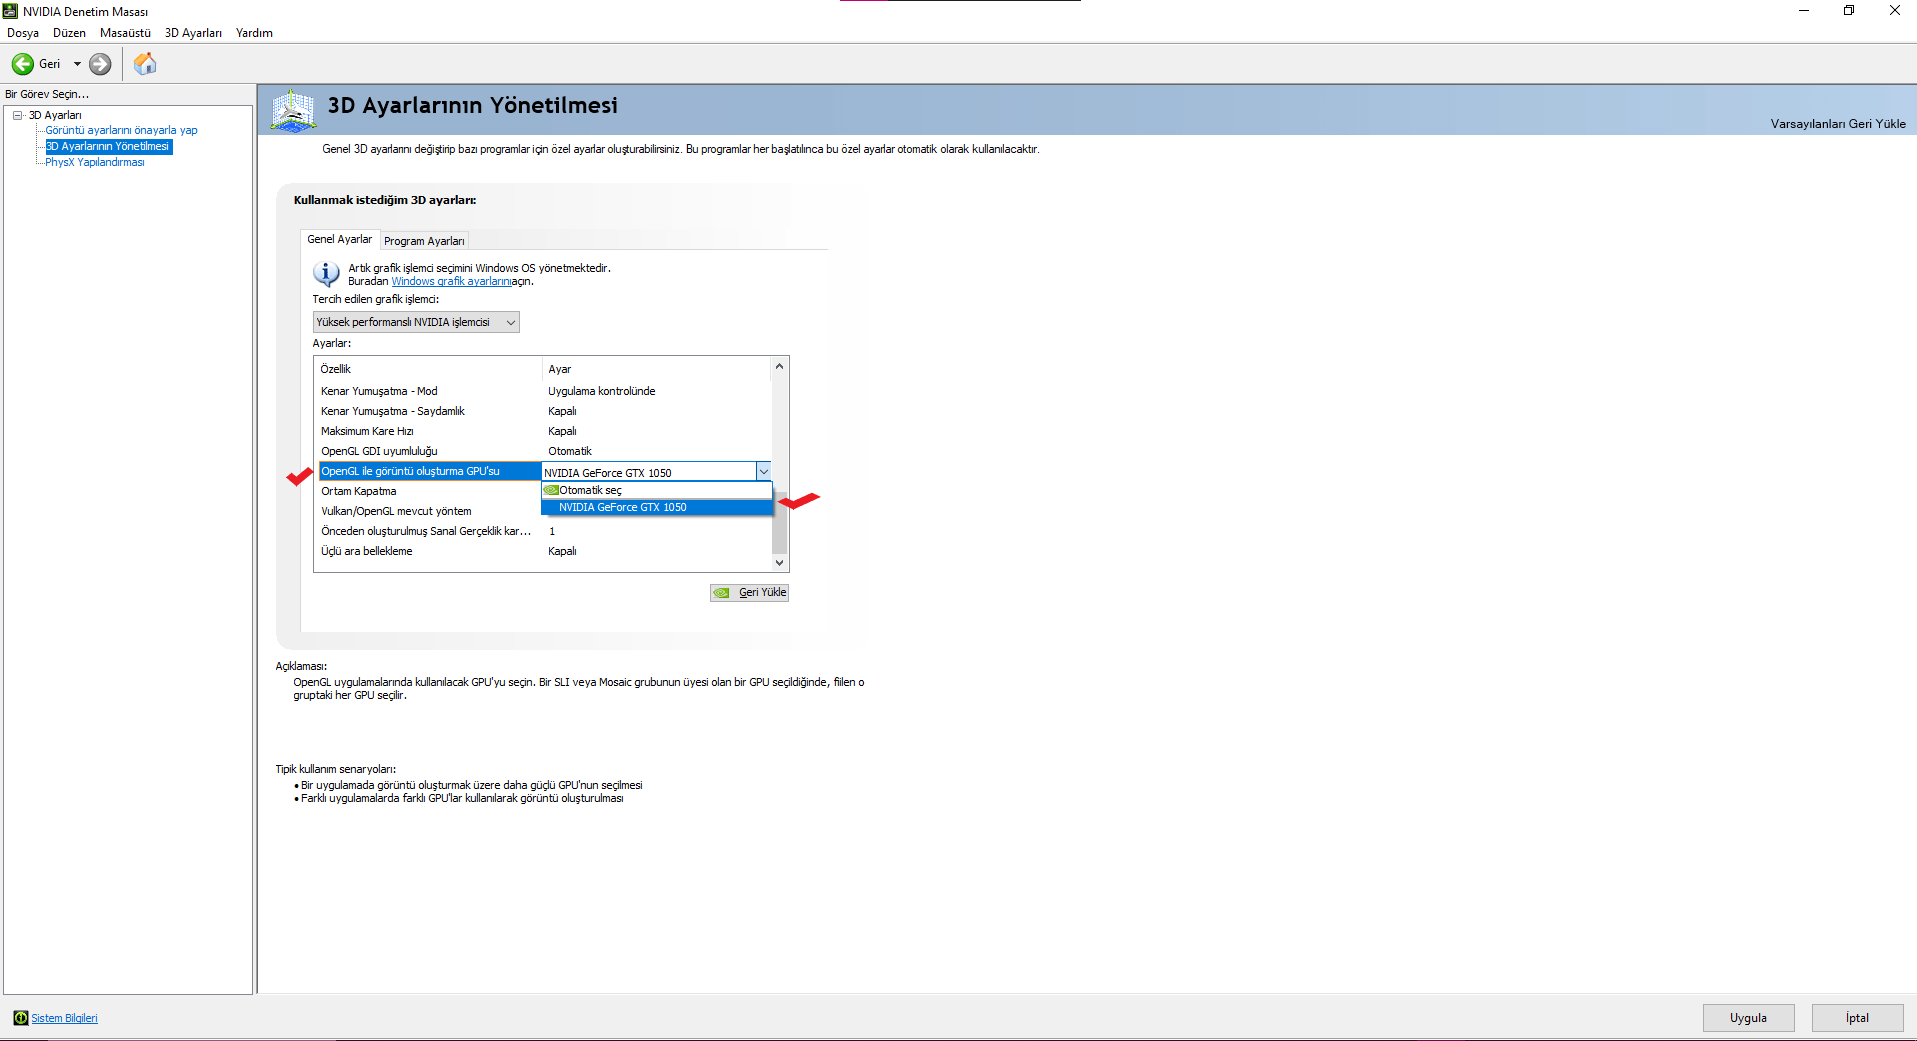
Task: Click the Geri Yükle button
Action: tap(749, 593)
